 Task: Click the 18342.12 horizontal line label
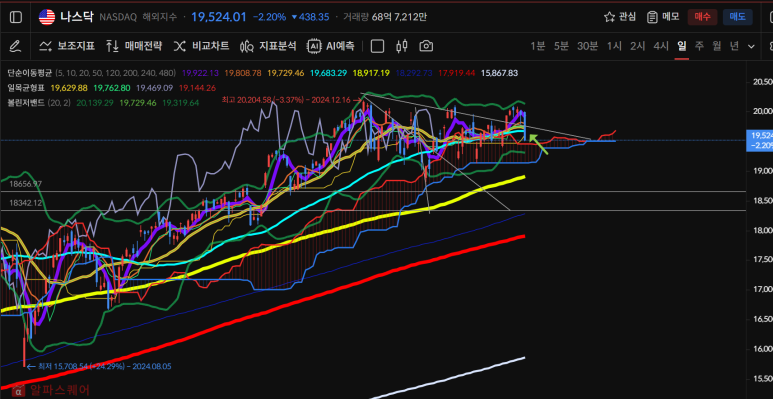[x=25, y=203]
